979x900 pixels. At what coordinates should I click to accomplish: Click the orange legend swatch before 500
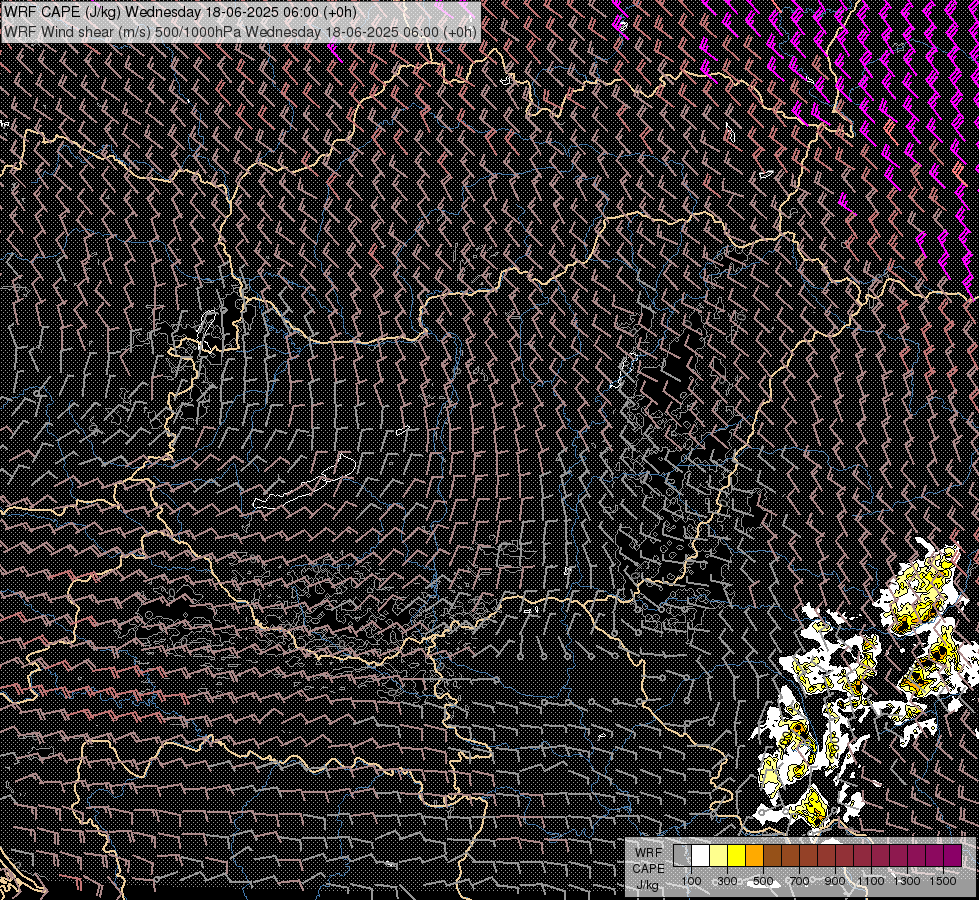point(754,855)
